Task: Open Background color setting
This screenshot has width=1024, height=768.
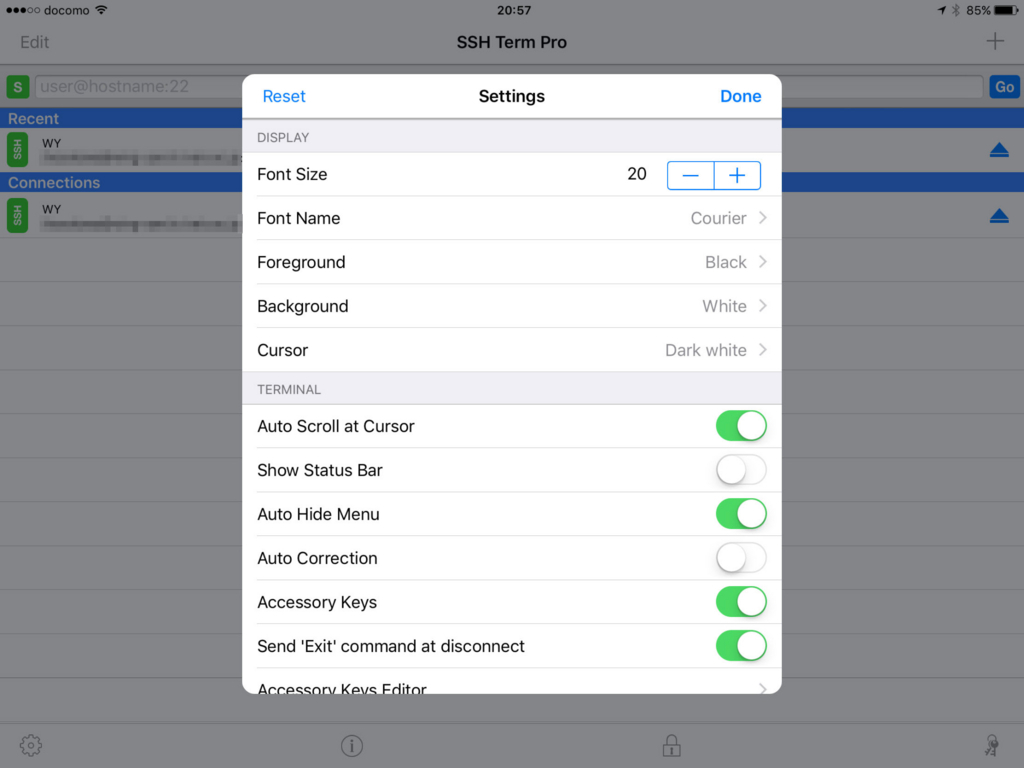Action: (512, 306)
